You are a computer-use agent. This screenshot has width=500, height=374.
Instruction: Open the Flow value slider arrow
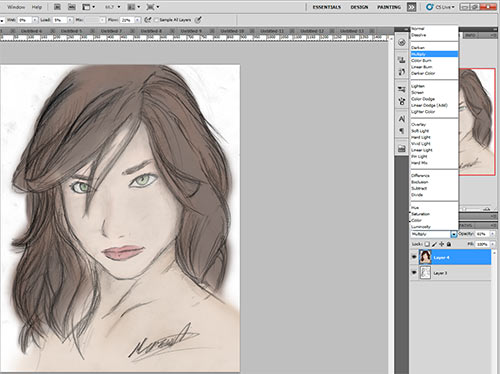pyautogui.click(x=137, y=20)
